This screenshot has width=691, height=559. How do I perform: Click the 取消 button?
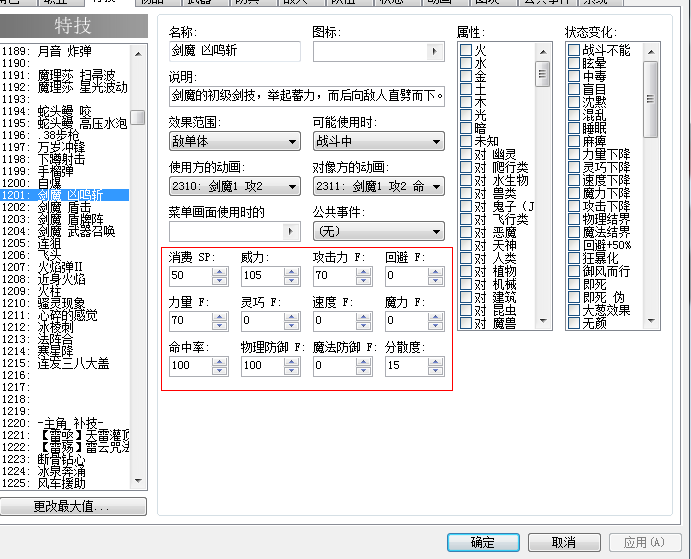[564, 542]
